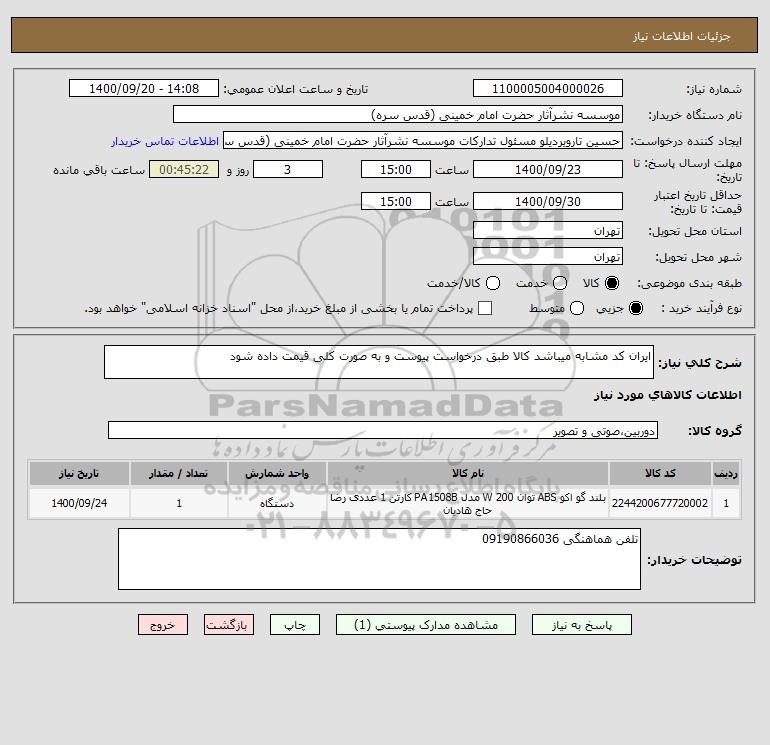
Task: Toggle the اسناد خزانه اسلامی payment checkbox
Action: pos(485,308)
